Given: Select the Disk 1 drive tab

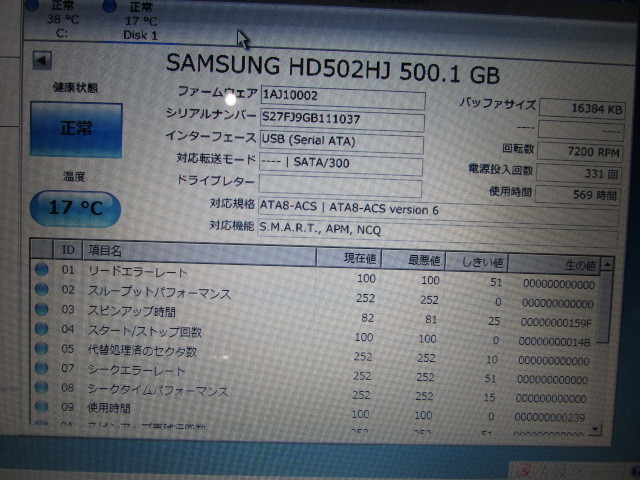Looking at the screenshot, I should [140, 21].
